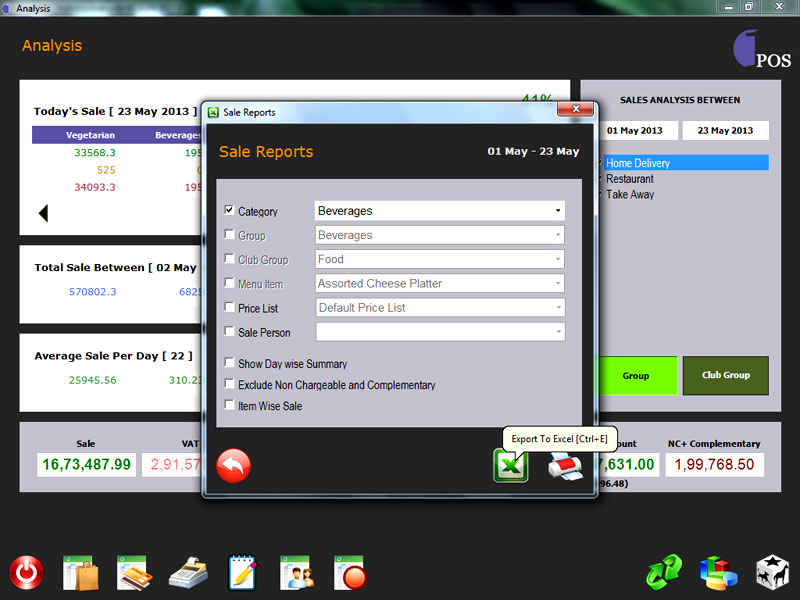This screenshot has width=800, height=600.
Task: Open the shopping bag report icon
Action: 79,573
